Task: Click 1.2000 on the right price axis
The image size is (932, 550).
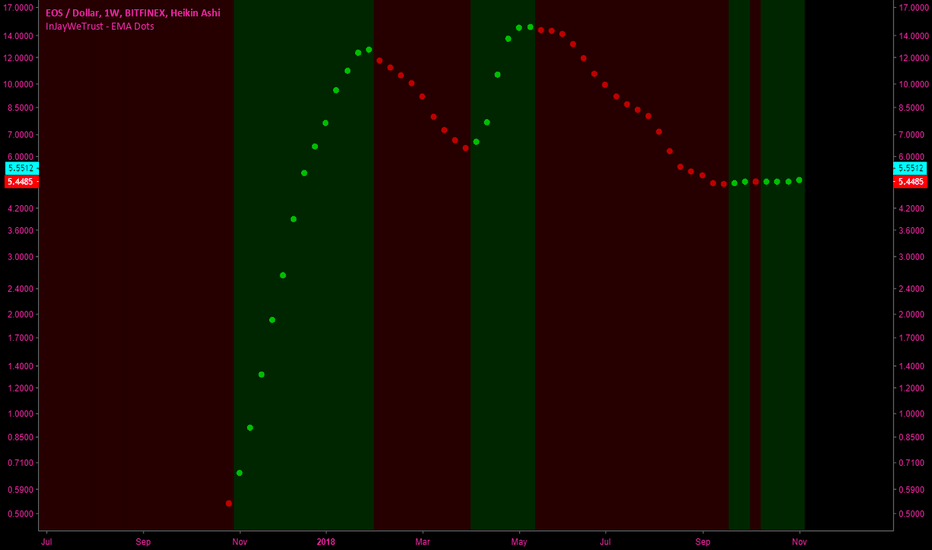Action: 912,388
